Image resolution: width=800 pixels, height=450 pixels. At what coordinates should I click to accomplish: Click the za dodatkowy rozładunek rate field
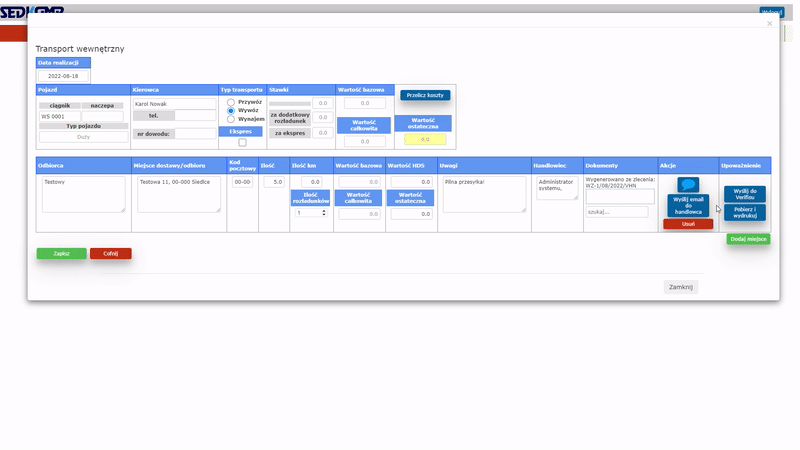coord(323,117)
